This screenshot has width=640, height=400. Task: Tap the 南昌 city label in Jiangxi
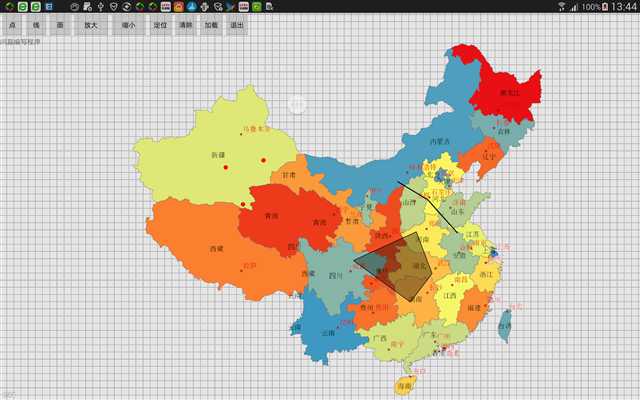[x=461, y=280]
